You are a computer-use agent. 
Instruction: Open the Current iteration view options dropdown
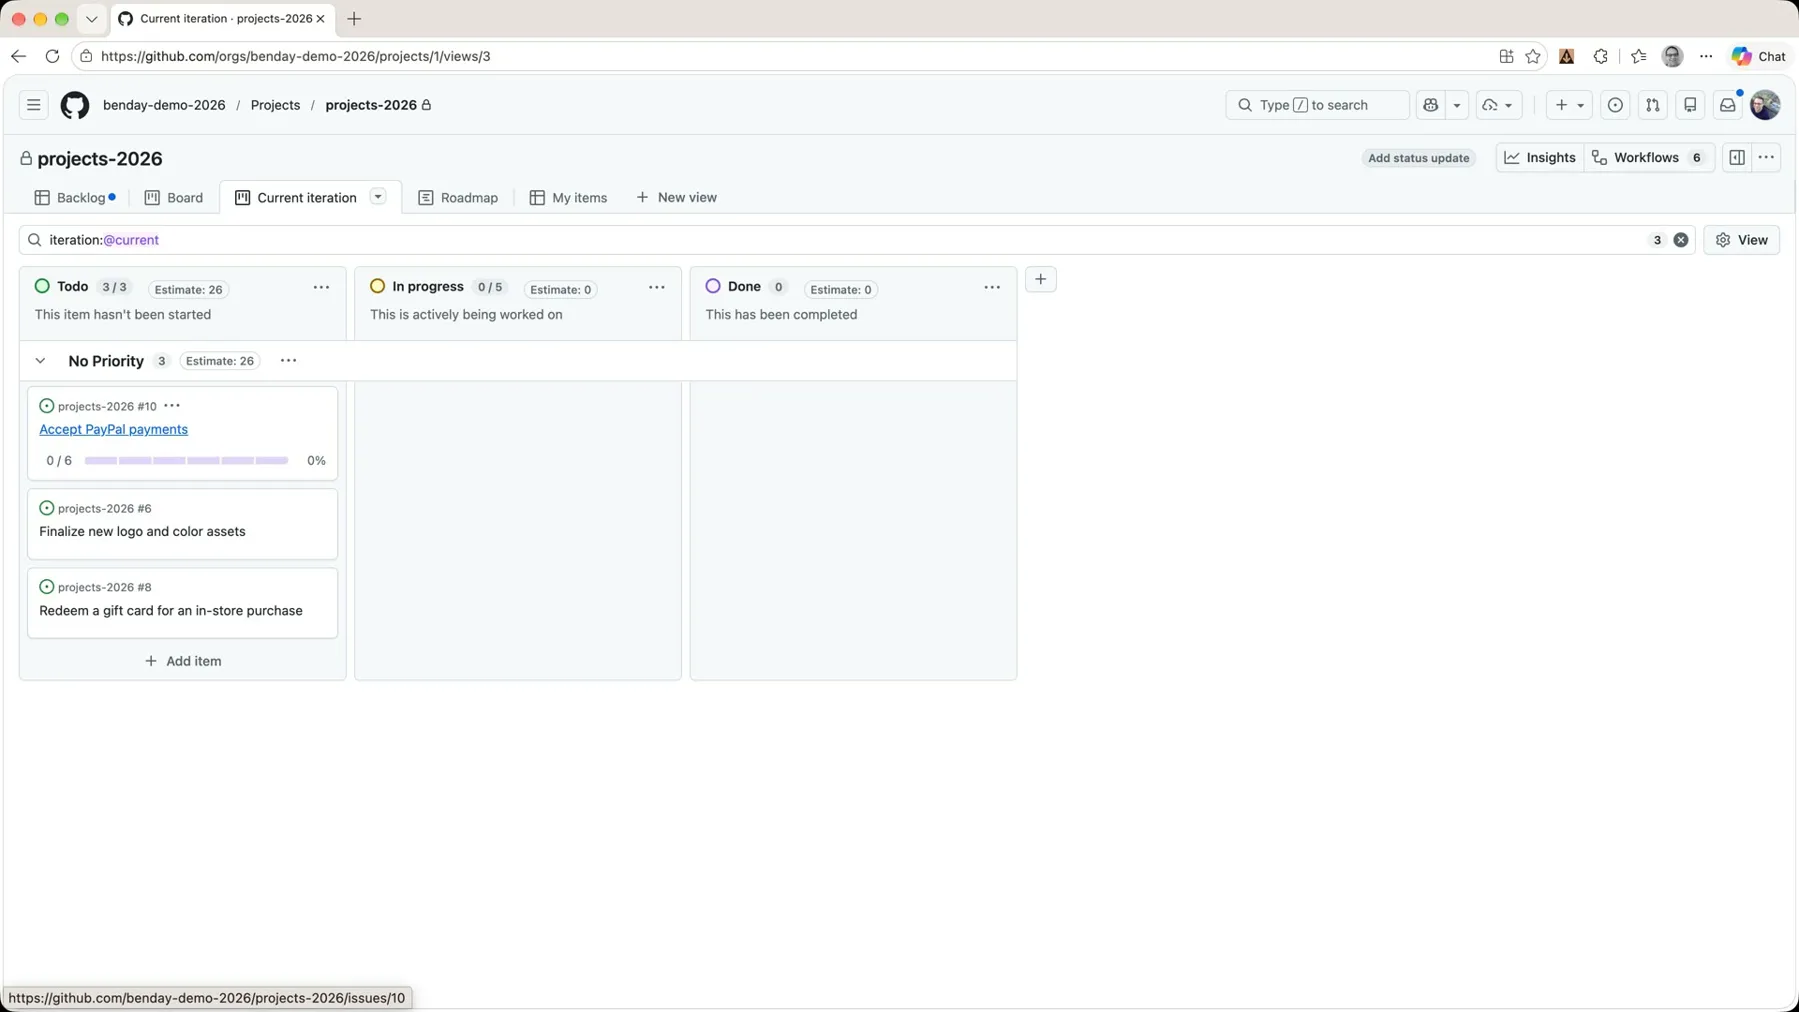pyautogui.click(x=378, y=197)
